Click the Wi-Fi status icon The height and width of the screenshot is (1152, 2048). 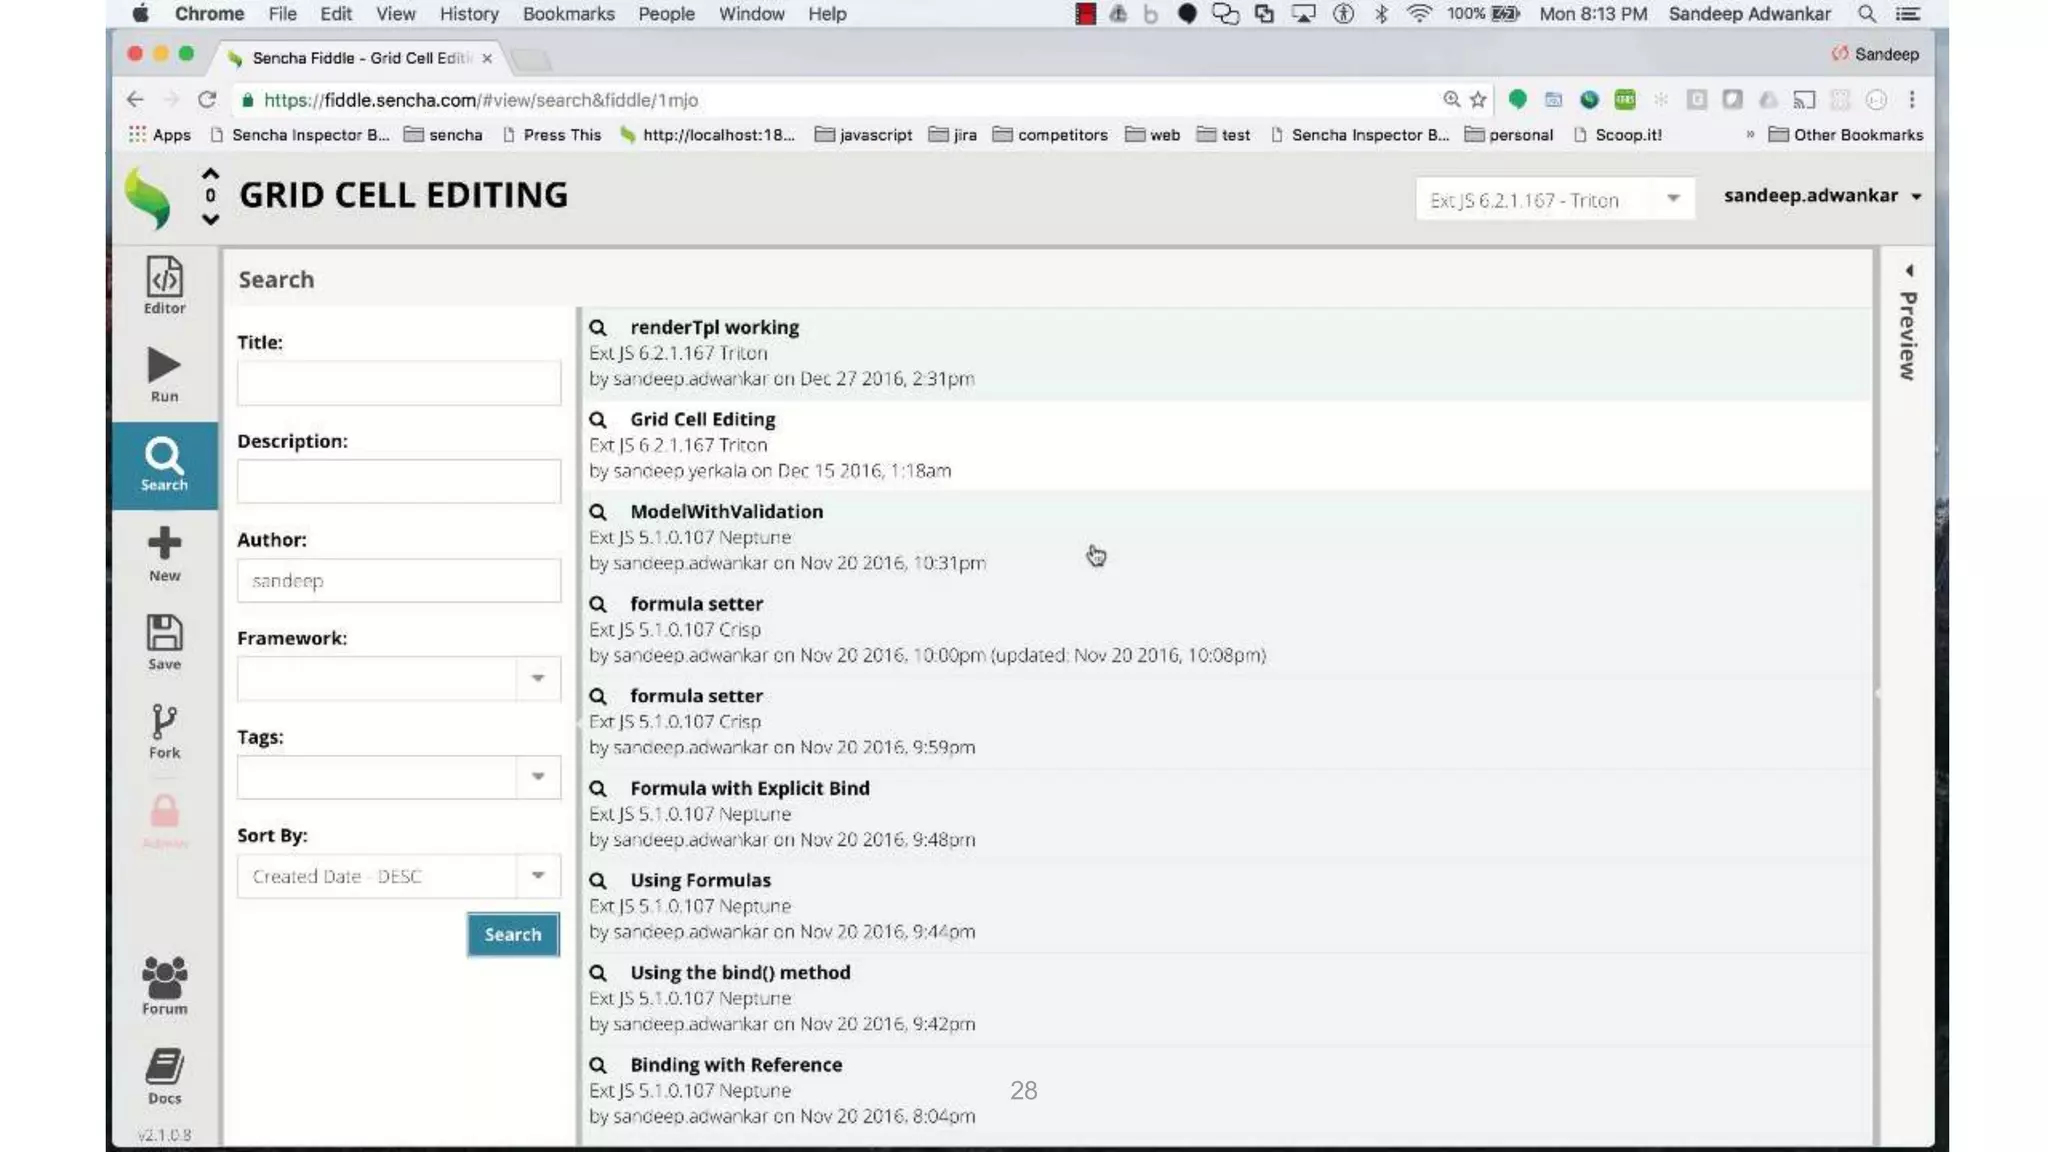pos(1418,14)
